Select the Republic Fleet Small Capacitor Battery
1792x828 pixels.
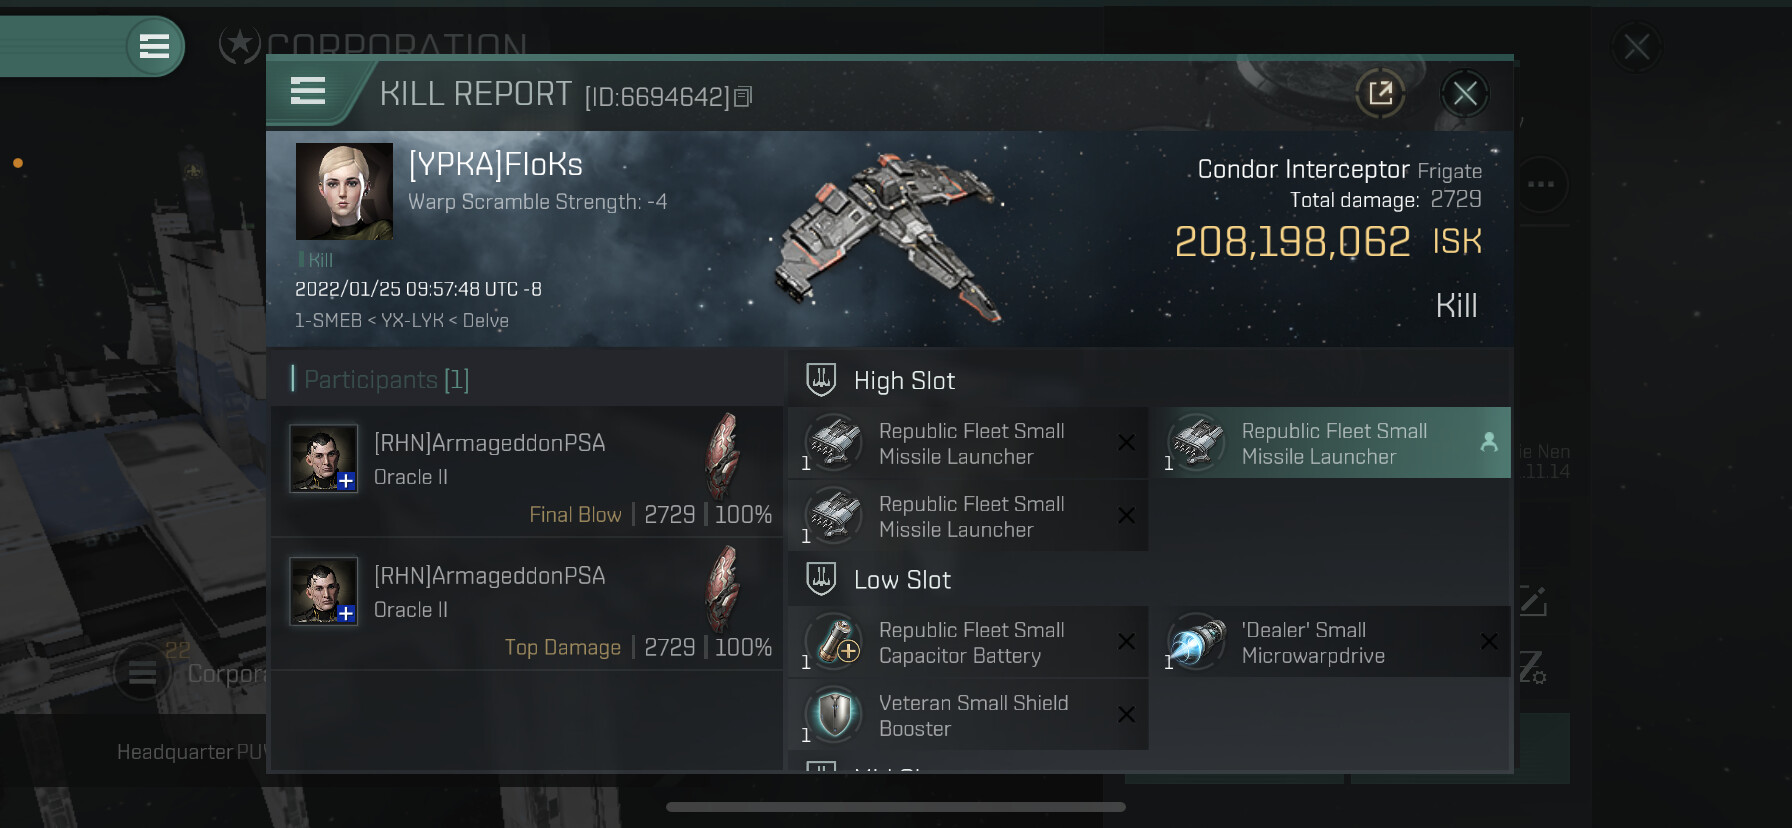click(x=968, y=642)
